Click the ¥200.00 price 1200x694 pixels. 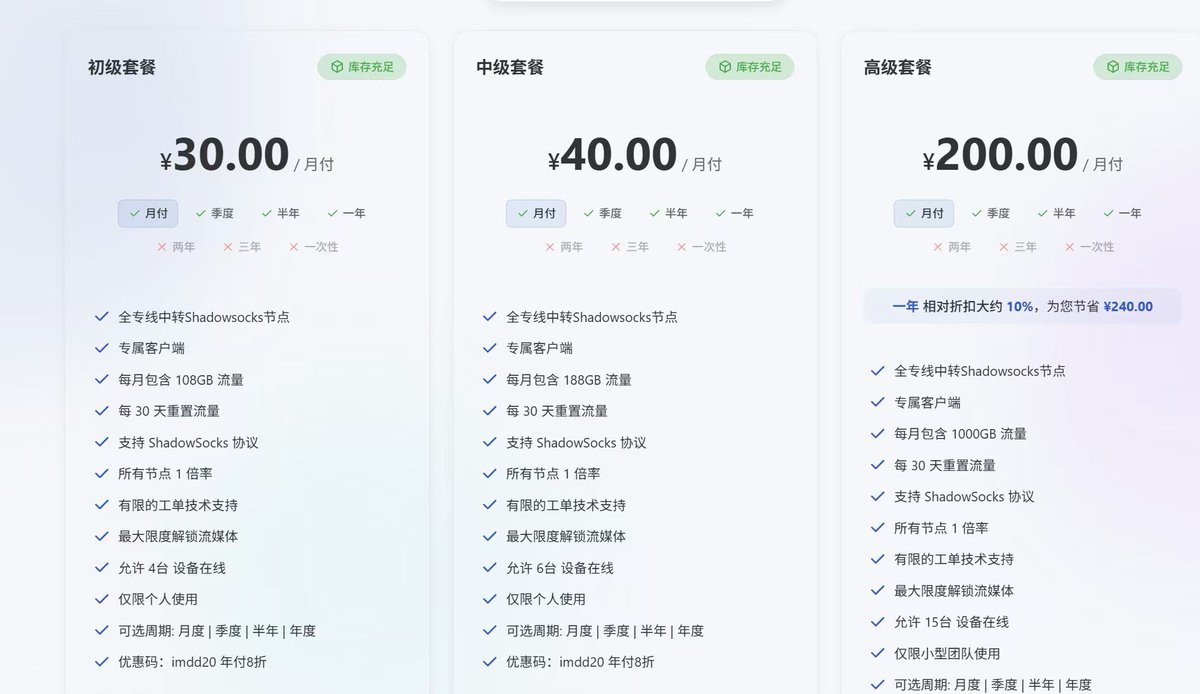pos(1000,155)
